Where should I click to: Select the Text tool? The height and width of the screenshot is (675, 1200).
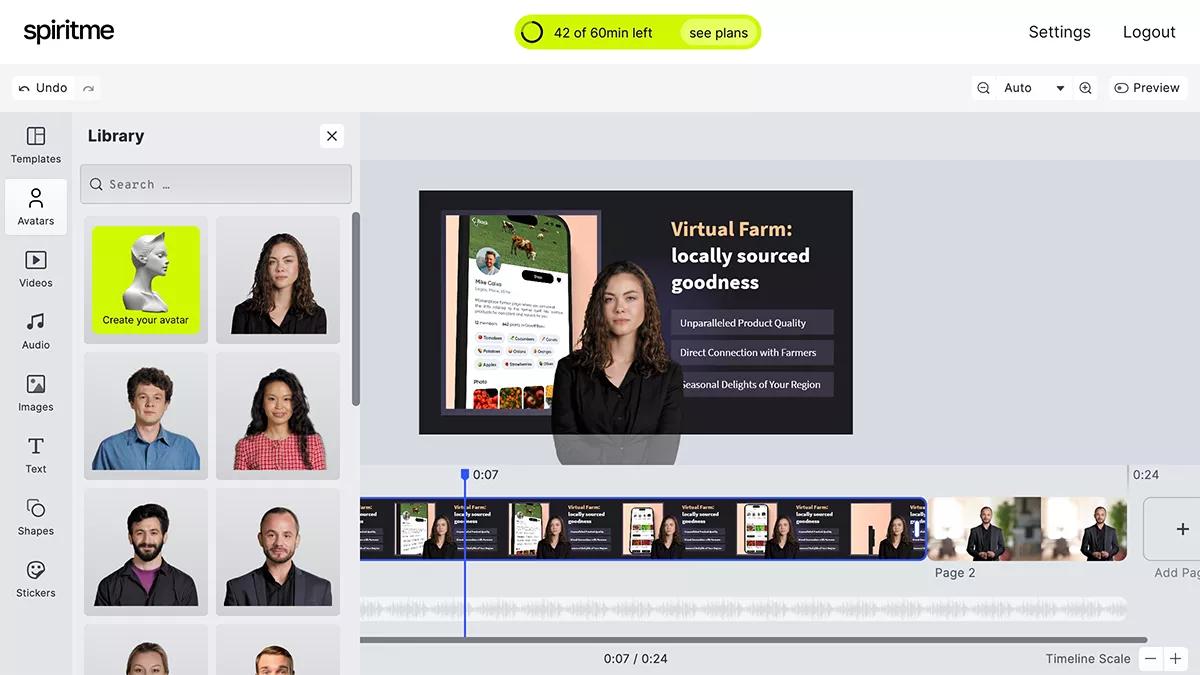pyautogui.click(x=36, y=455)
